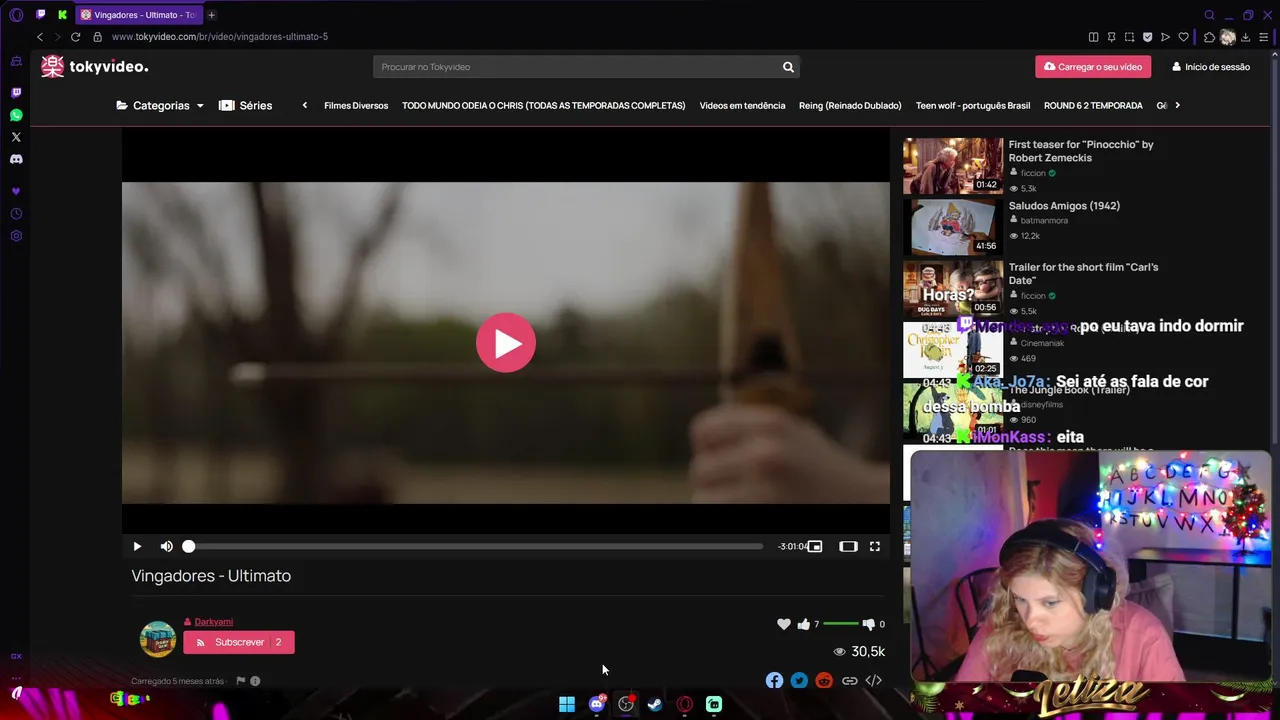1280x720 pixels.
Task: Seek using the video progress bar
Action: tap(475, 546)
